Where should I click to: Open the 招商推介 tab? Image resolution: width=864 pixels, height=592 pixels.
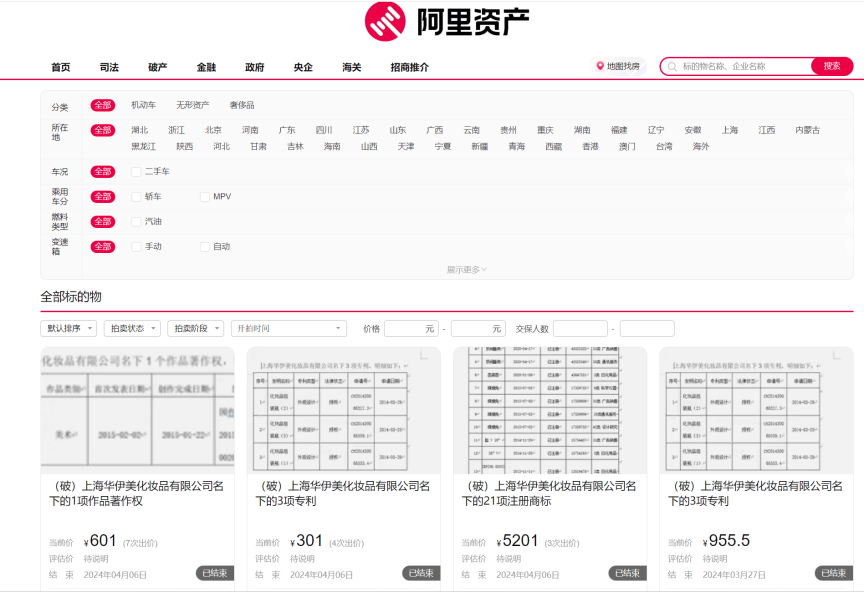click(x=409, y=67)
